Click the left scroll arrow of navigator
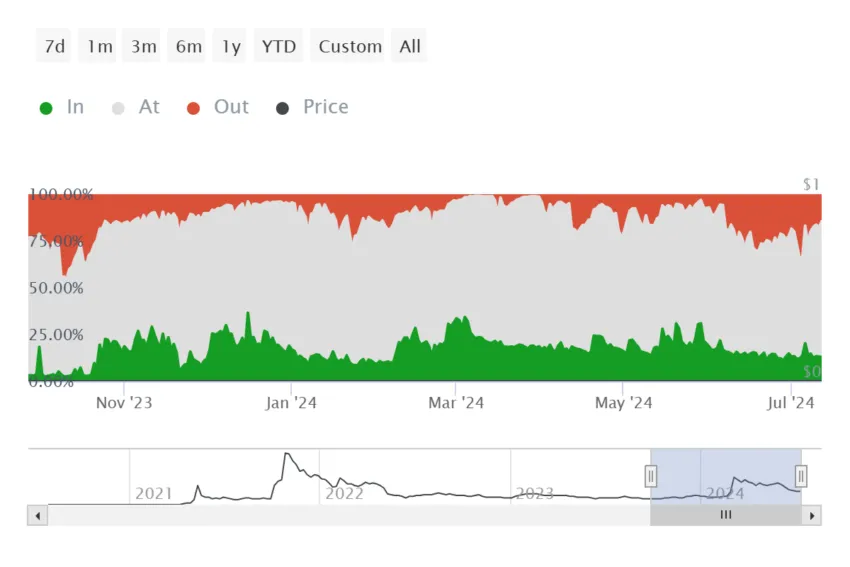Image resolution: width=850 pixels, height=567 pixels. click(37, 516)
